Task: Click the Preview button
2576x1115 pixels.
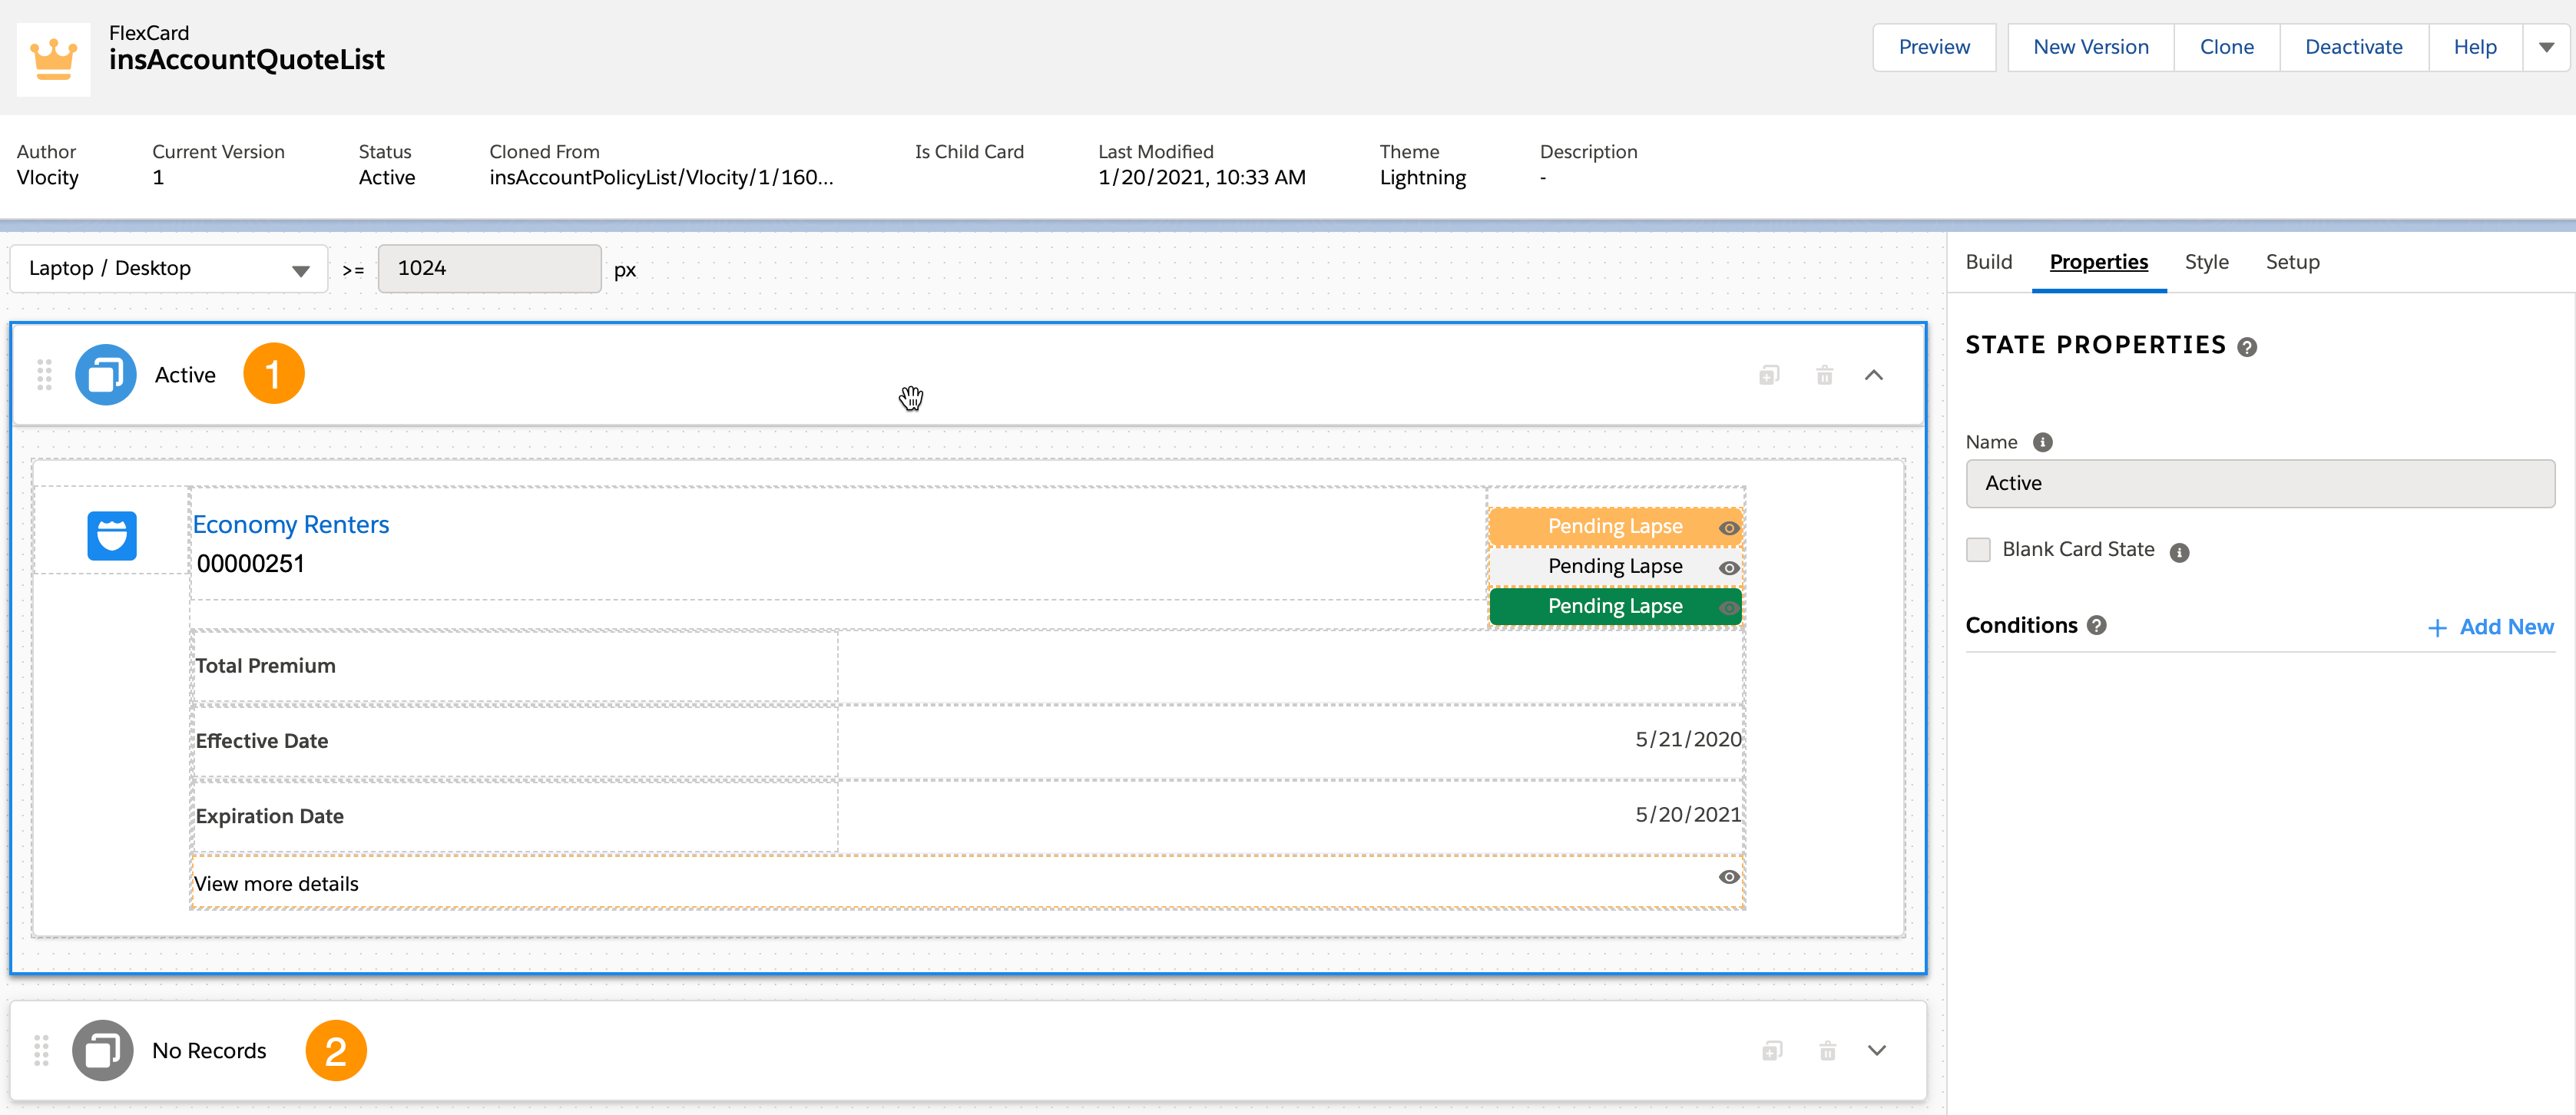Action: [x=1933, y=47]
